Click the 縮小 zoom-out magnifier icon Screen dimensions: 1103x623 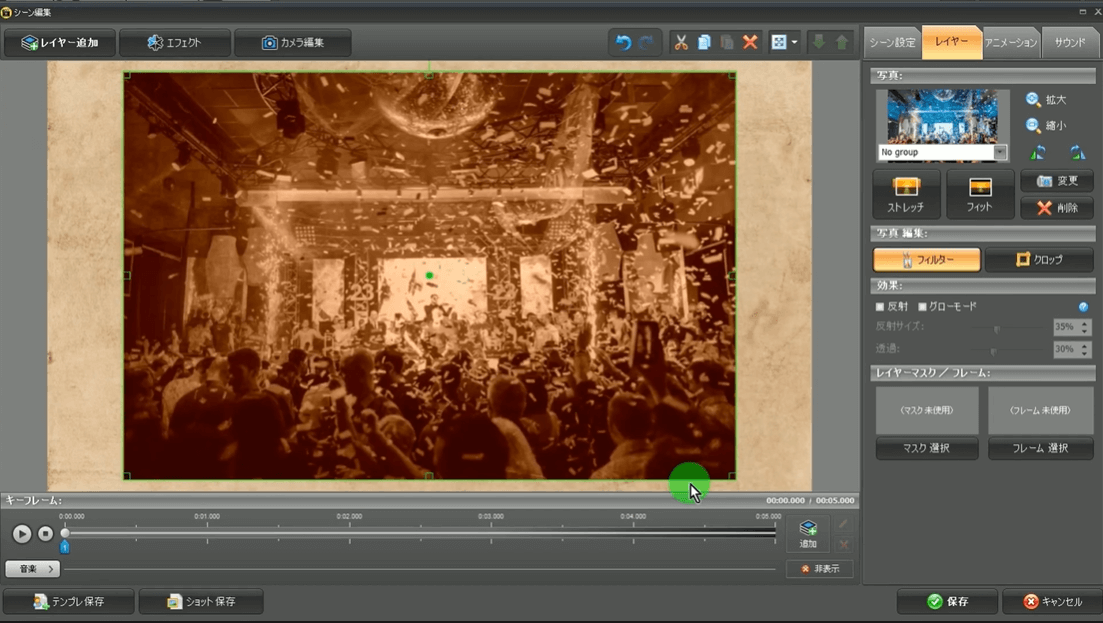tap(1033, 126)
